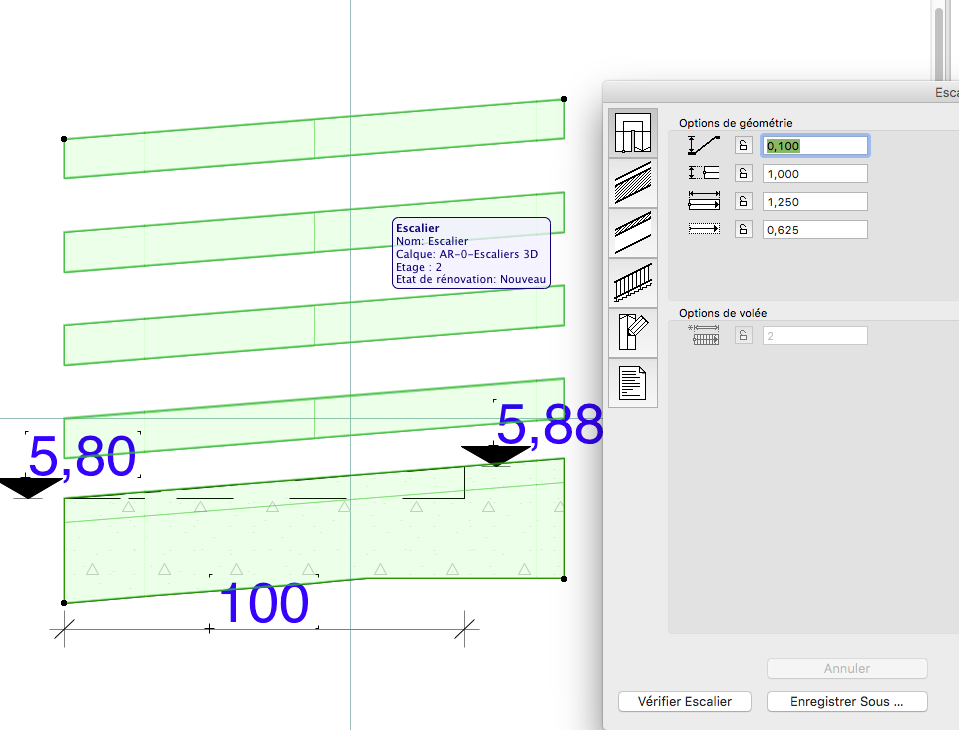Toggle the lock beside the 0,625 field
The width and height of the screenshot is (959, 730).
[x=743, y=229]
